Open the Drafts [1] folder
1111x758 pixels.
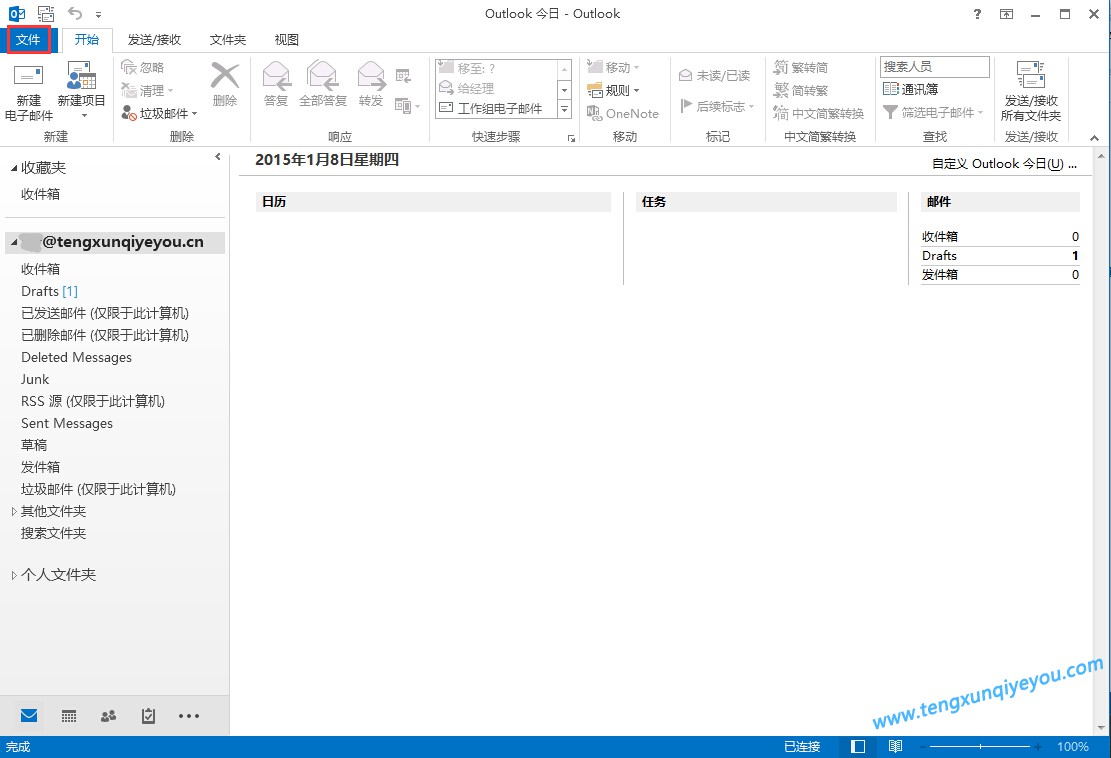pyautogui.click(x=50, y=291)
